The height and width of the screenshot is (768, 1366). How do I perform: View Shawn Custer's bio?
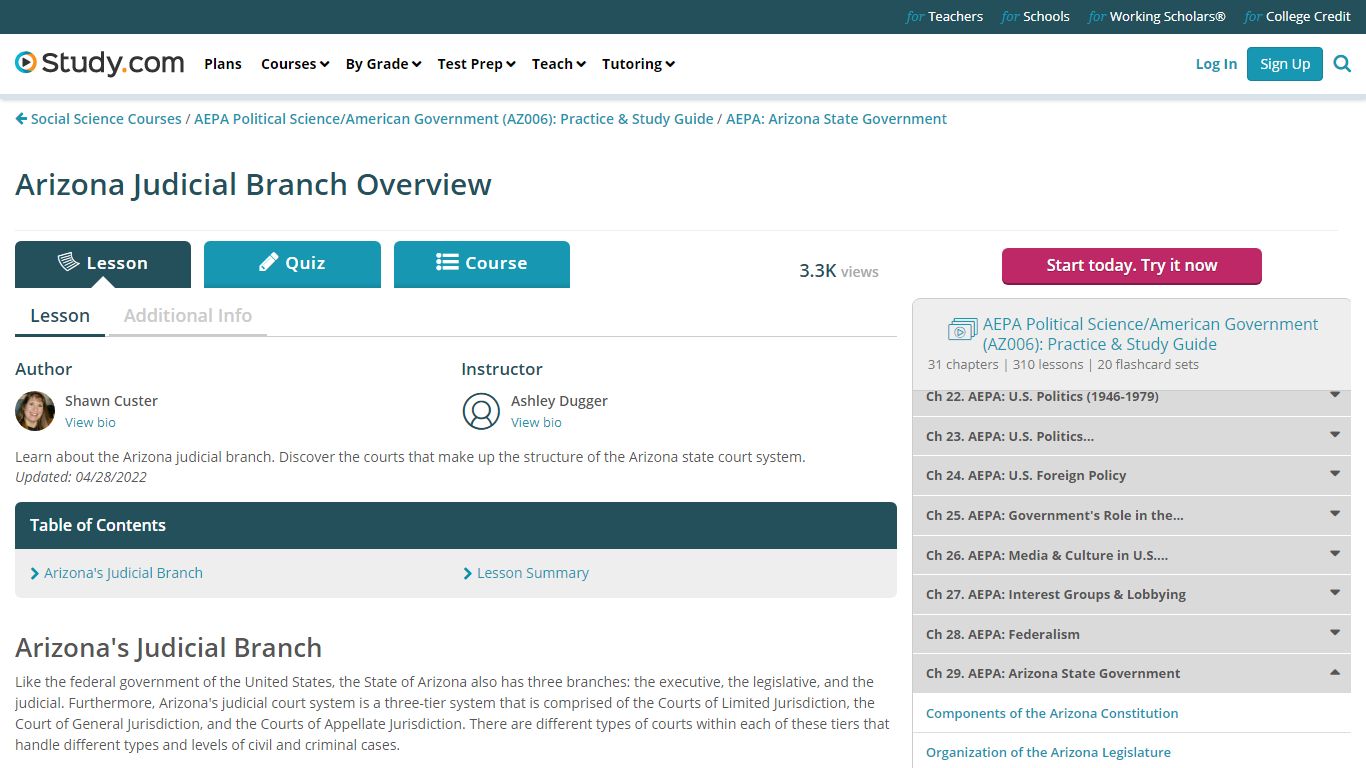[90, 423]
